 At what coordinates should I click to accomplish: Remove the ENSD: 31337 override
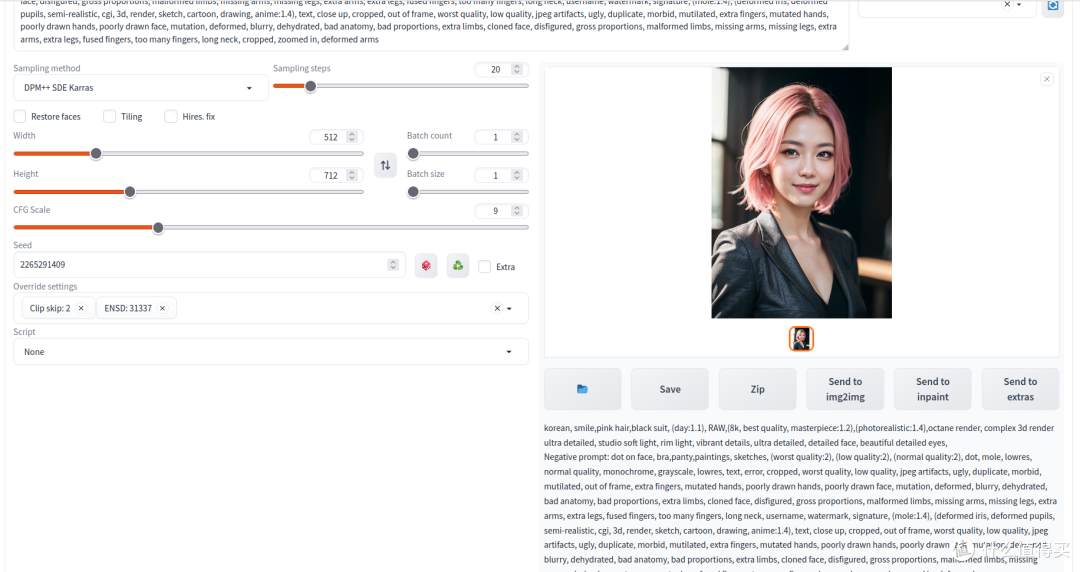click(x=163, y=308)
